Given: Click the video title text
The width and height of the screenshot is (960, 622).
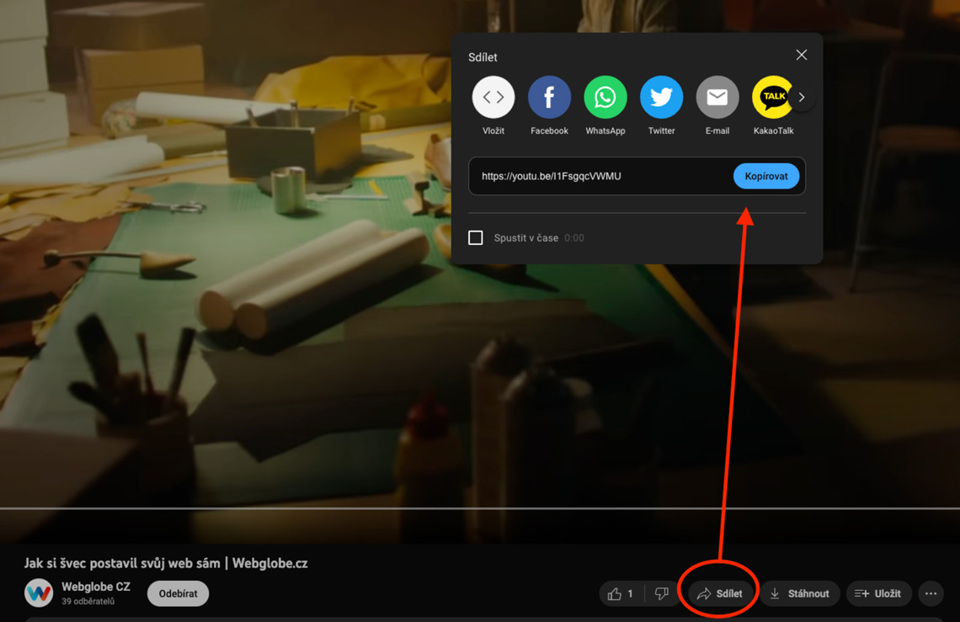Looking at the screenshot, I should click(166, 563).
